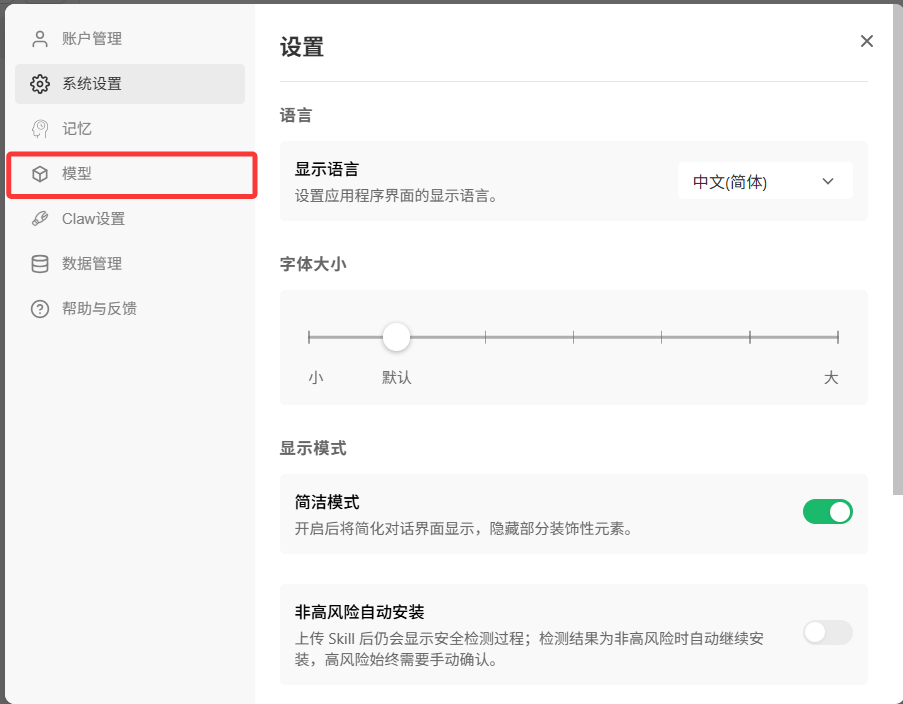The width and height of the screenshot is (903, 704).
Task: Select 系统设置 in the sidebar
Action: [x=130, y=84]
